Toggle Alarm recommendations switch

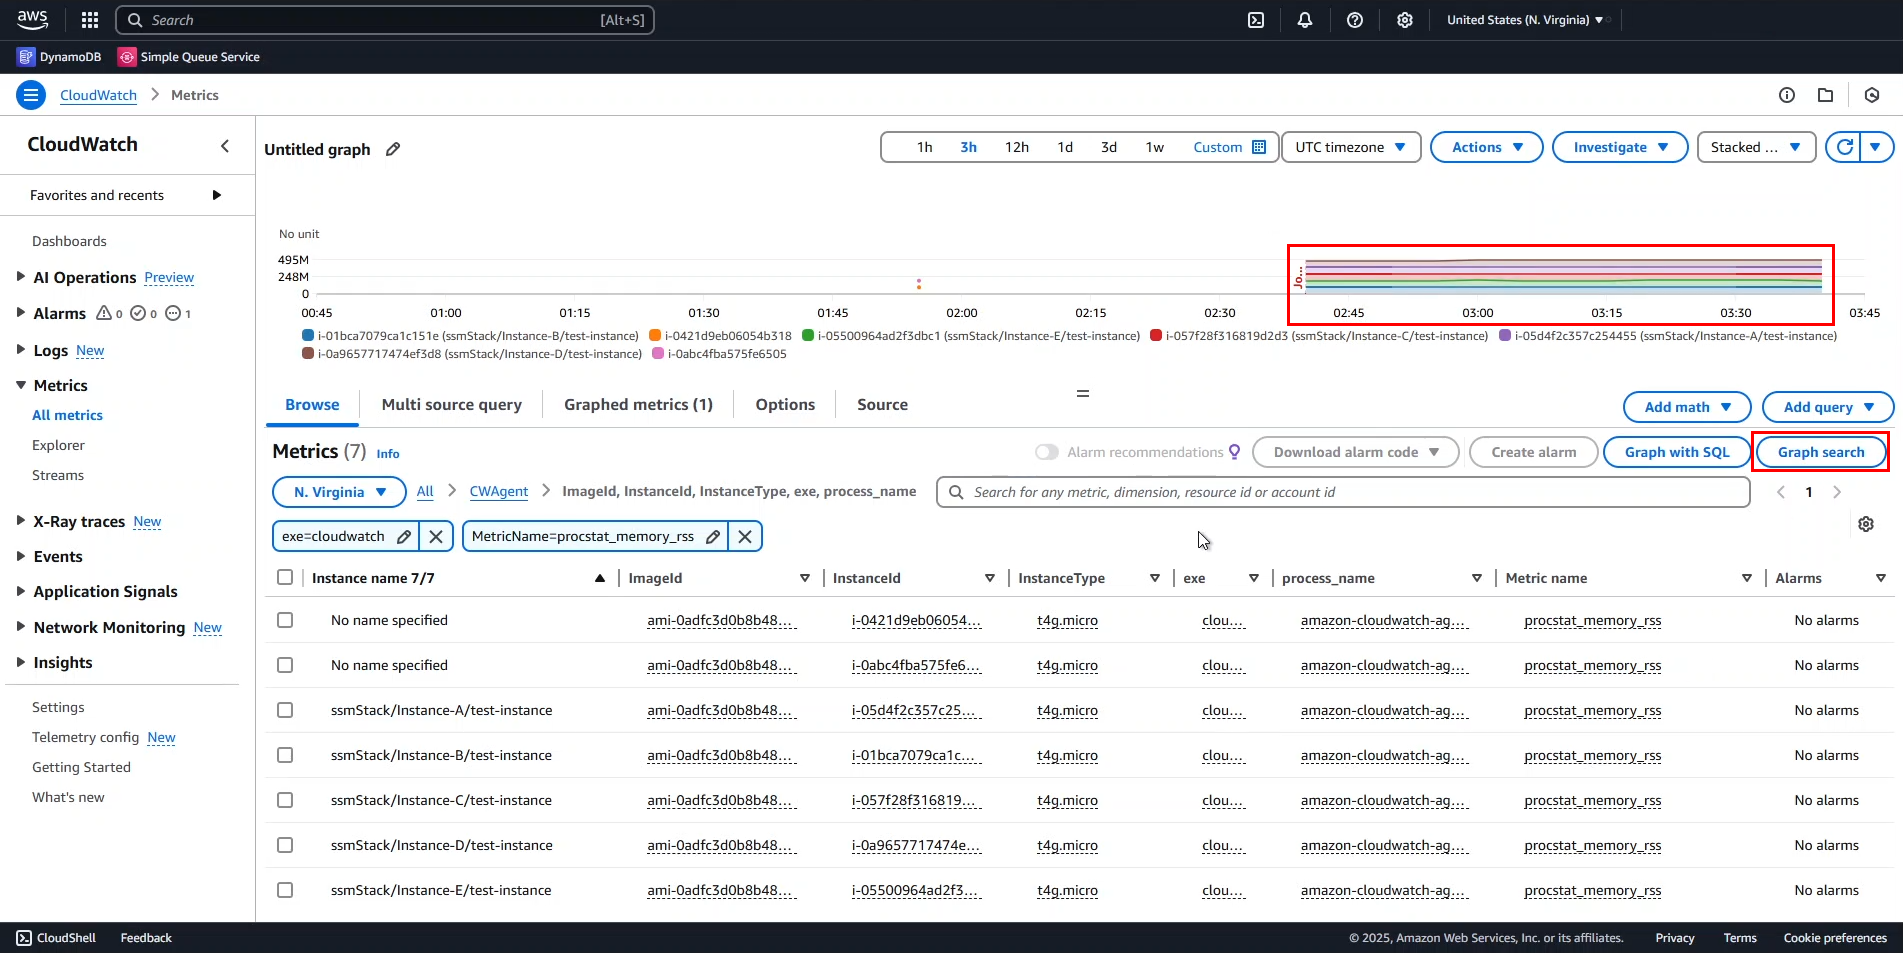pos(1047,452)
